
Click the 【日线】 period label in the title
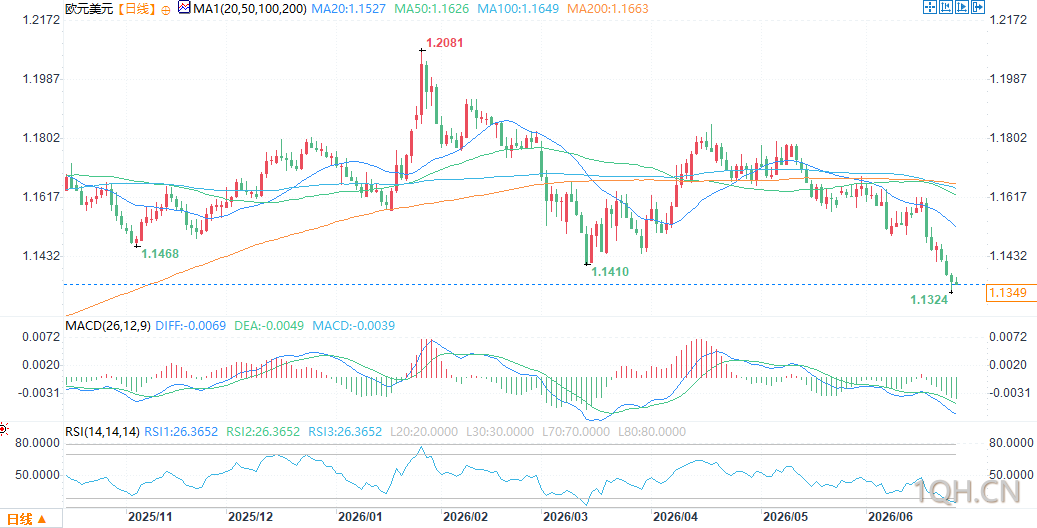(136, 9)
